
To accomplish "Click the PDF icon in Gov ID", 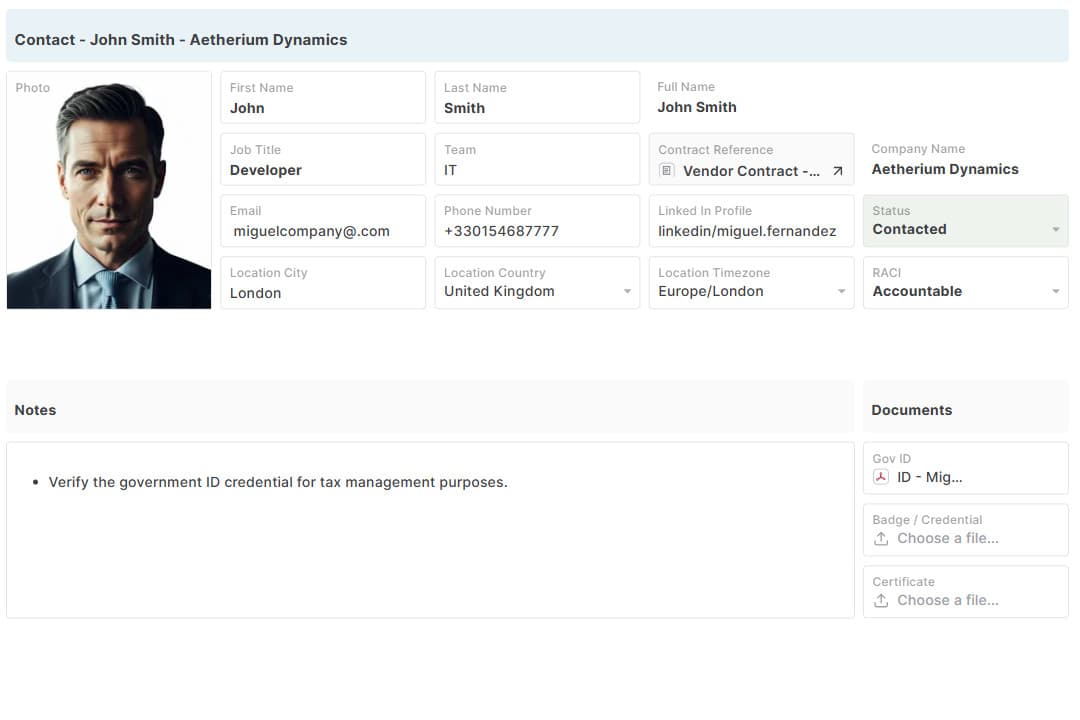I will (x=881, y=477).
